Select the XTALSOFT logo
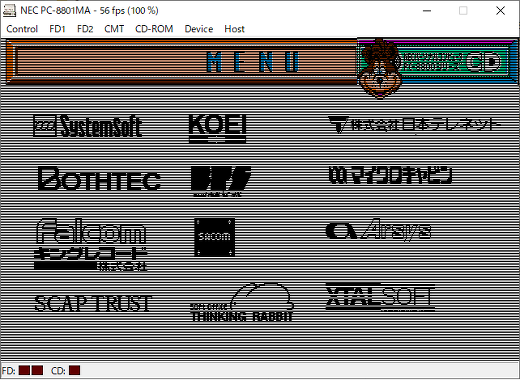Screen dimensions: 520x380 (380, 296)
